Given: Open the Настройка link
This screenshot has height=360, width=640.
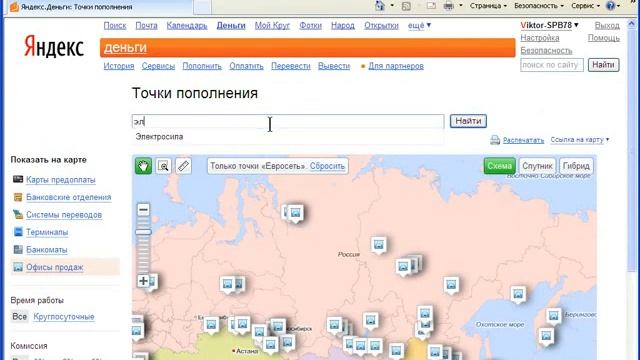Looking at the screenshot, I should 540,38.
